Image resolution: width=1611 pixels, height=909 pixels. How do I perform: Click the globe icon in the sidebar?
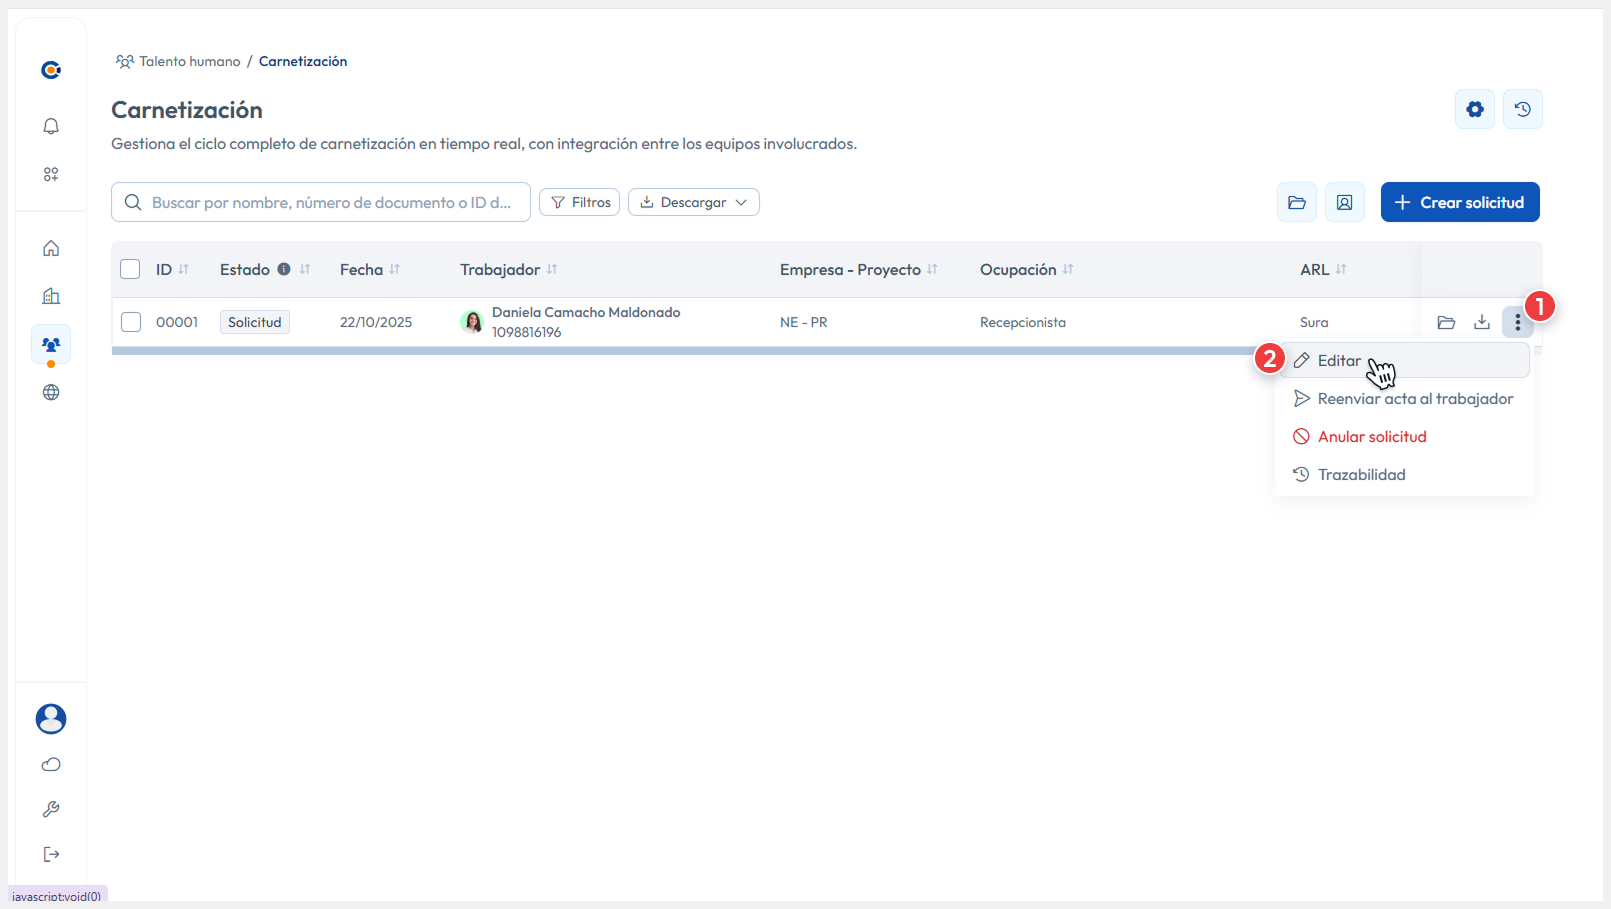pyautogui.click(x=50, y=392)
